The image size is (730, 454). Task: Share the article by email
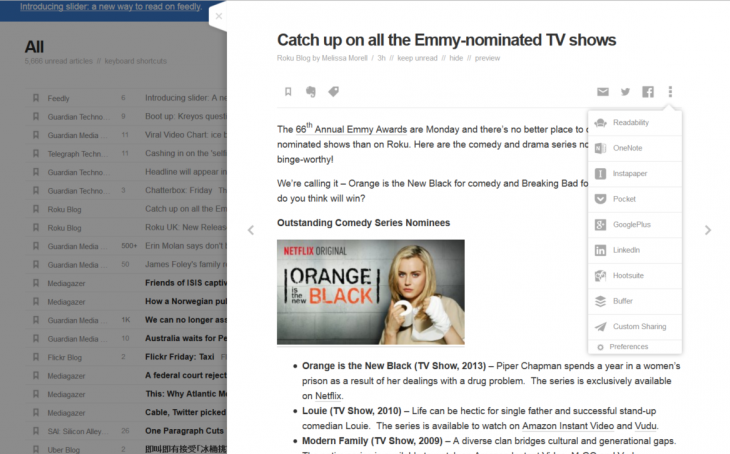click(603, 92)
